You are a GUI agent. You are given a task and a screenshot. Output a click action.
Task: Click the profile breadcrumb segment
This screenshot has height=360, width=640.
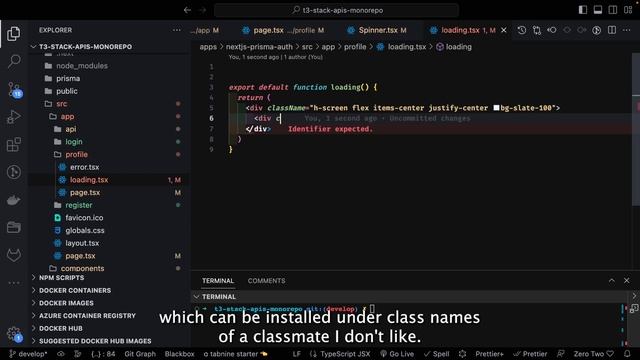coord(355,47)
